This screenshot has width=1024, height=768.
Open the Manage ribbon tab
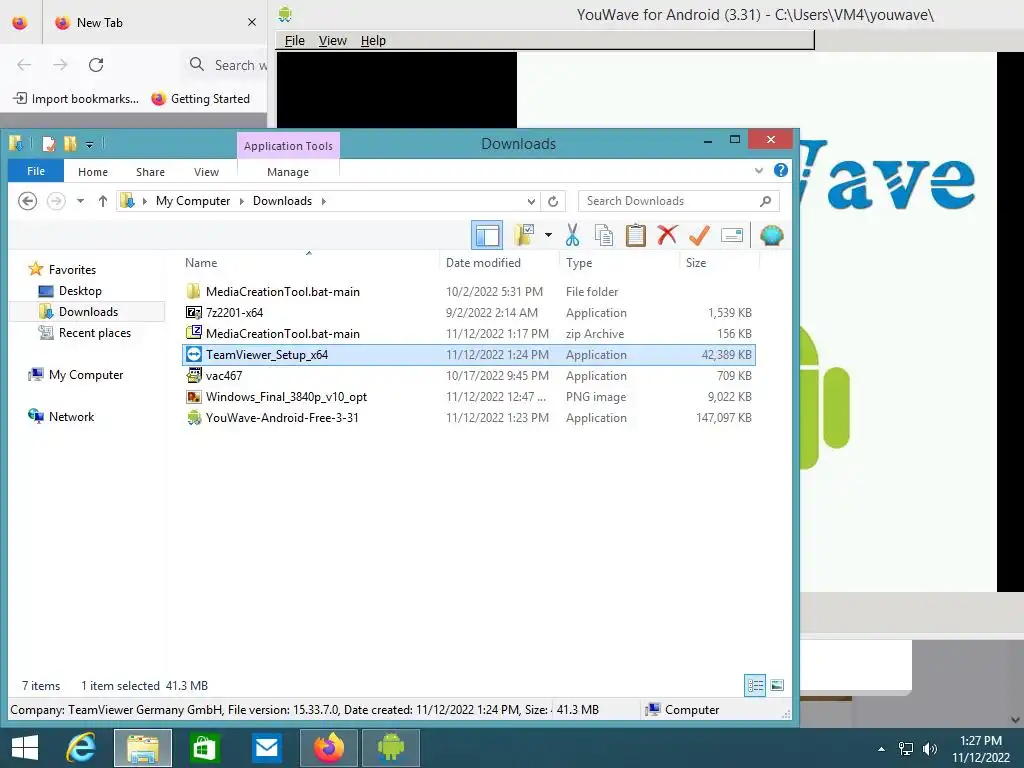tap(288, 172)
